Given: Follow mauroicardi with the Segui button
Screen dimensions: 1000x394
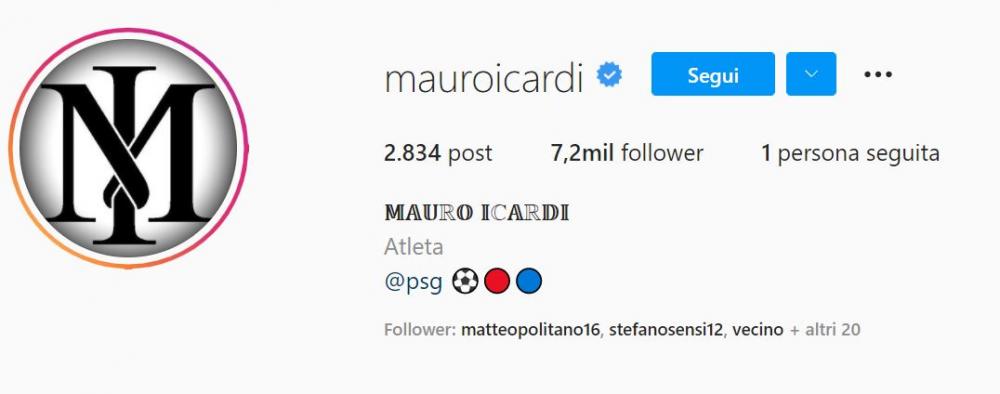Looking at the screenshot, I should (x=712, y=74).
